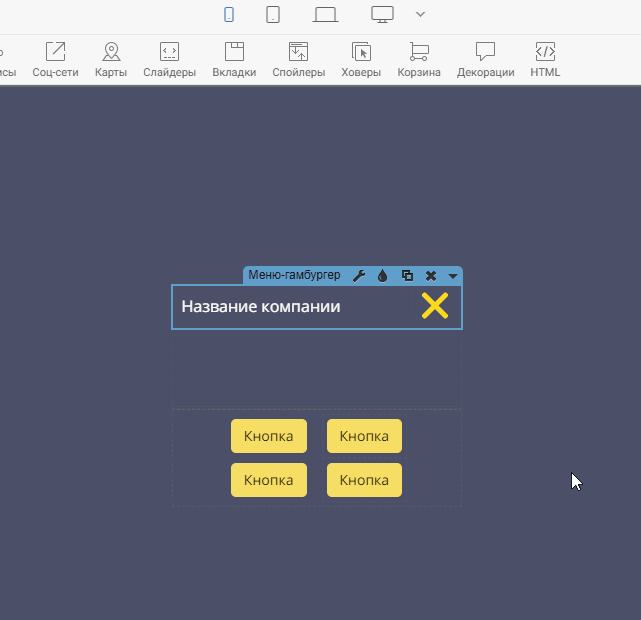Open the Ховеры widget category
The width and height of the screenshot is (641, 620).
(361, 60)
